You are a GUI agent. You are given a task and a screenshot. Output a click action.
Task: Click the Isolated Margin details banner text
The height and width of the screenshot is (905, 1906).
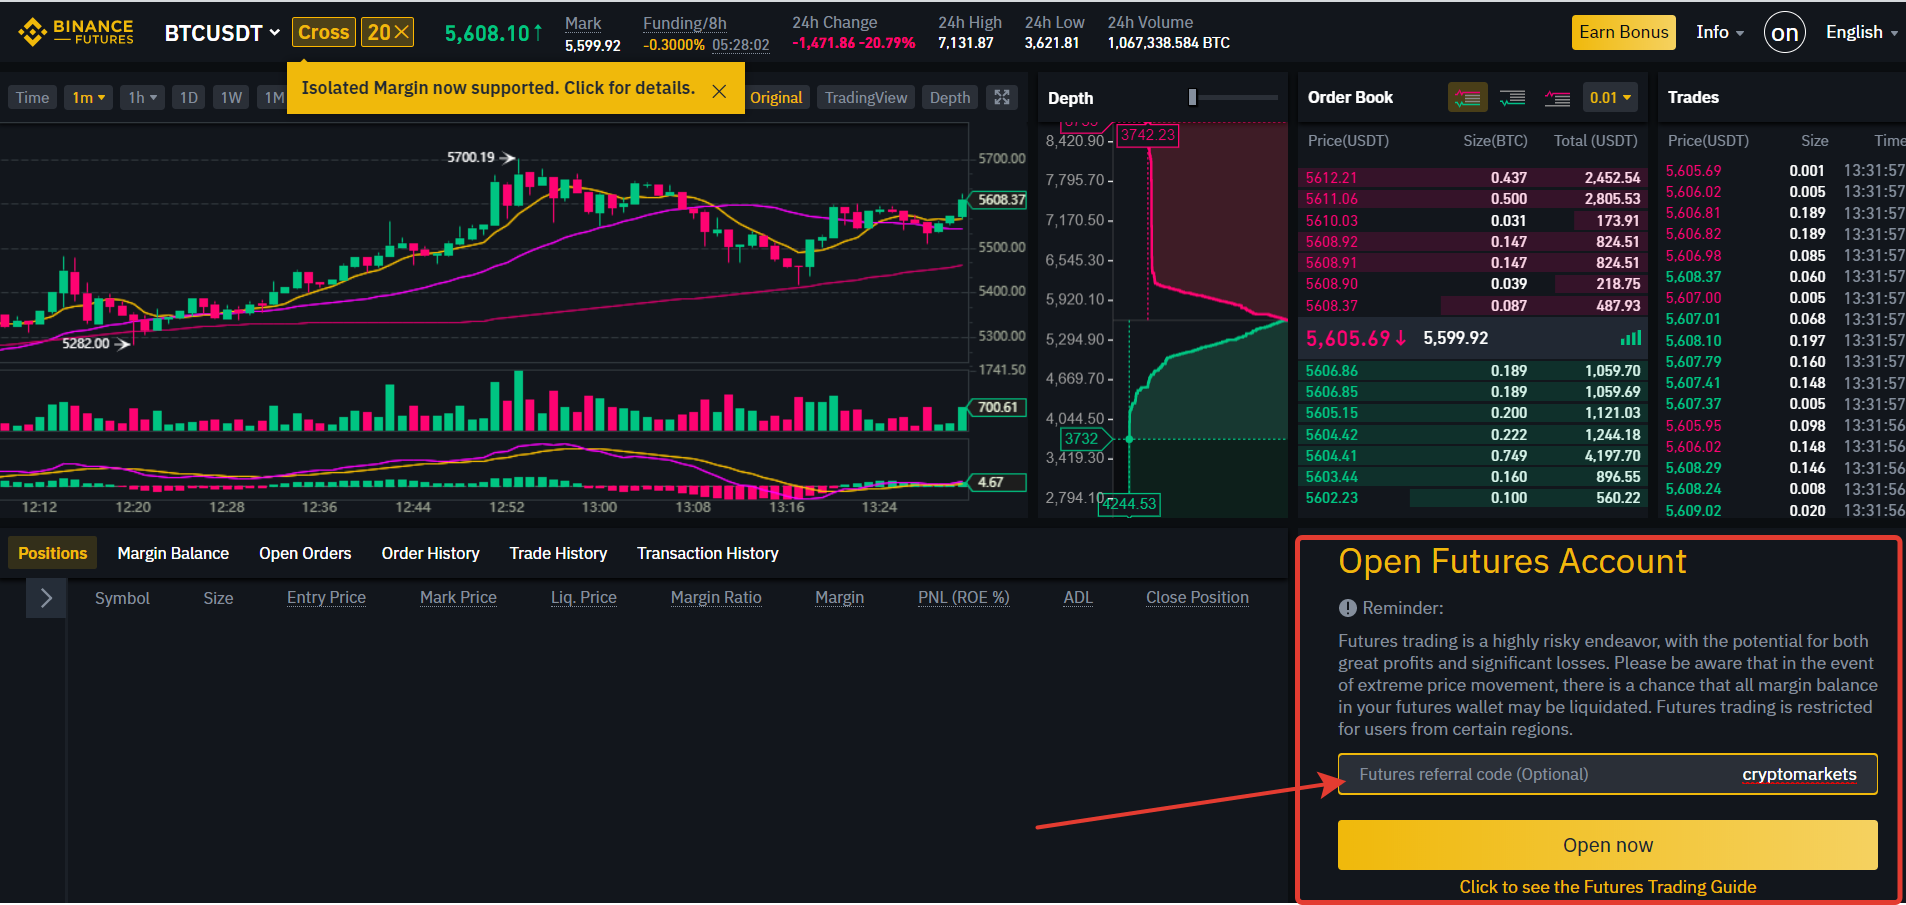tap(498, 88)
